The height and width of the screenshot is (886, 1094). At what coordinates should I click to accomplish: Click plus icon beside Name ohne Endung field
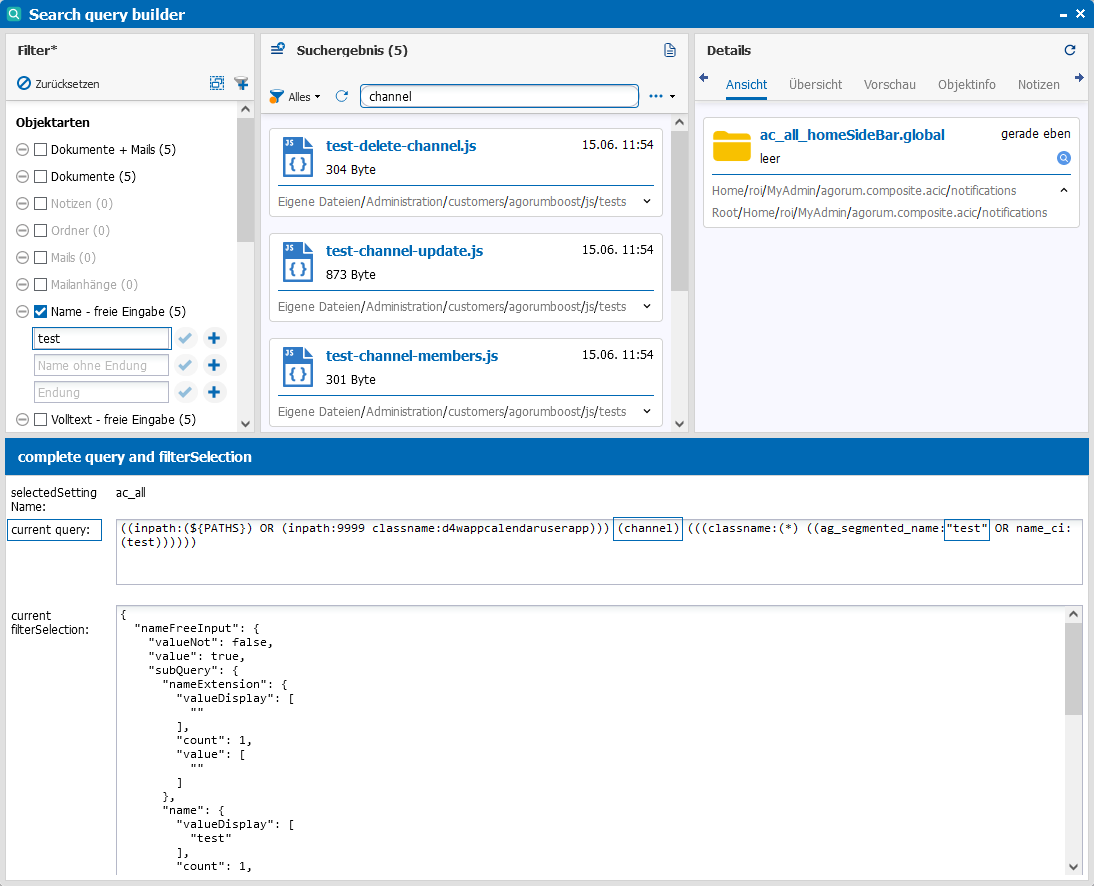pyautogui.click(x=214, y=365)
